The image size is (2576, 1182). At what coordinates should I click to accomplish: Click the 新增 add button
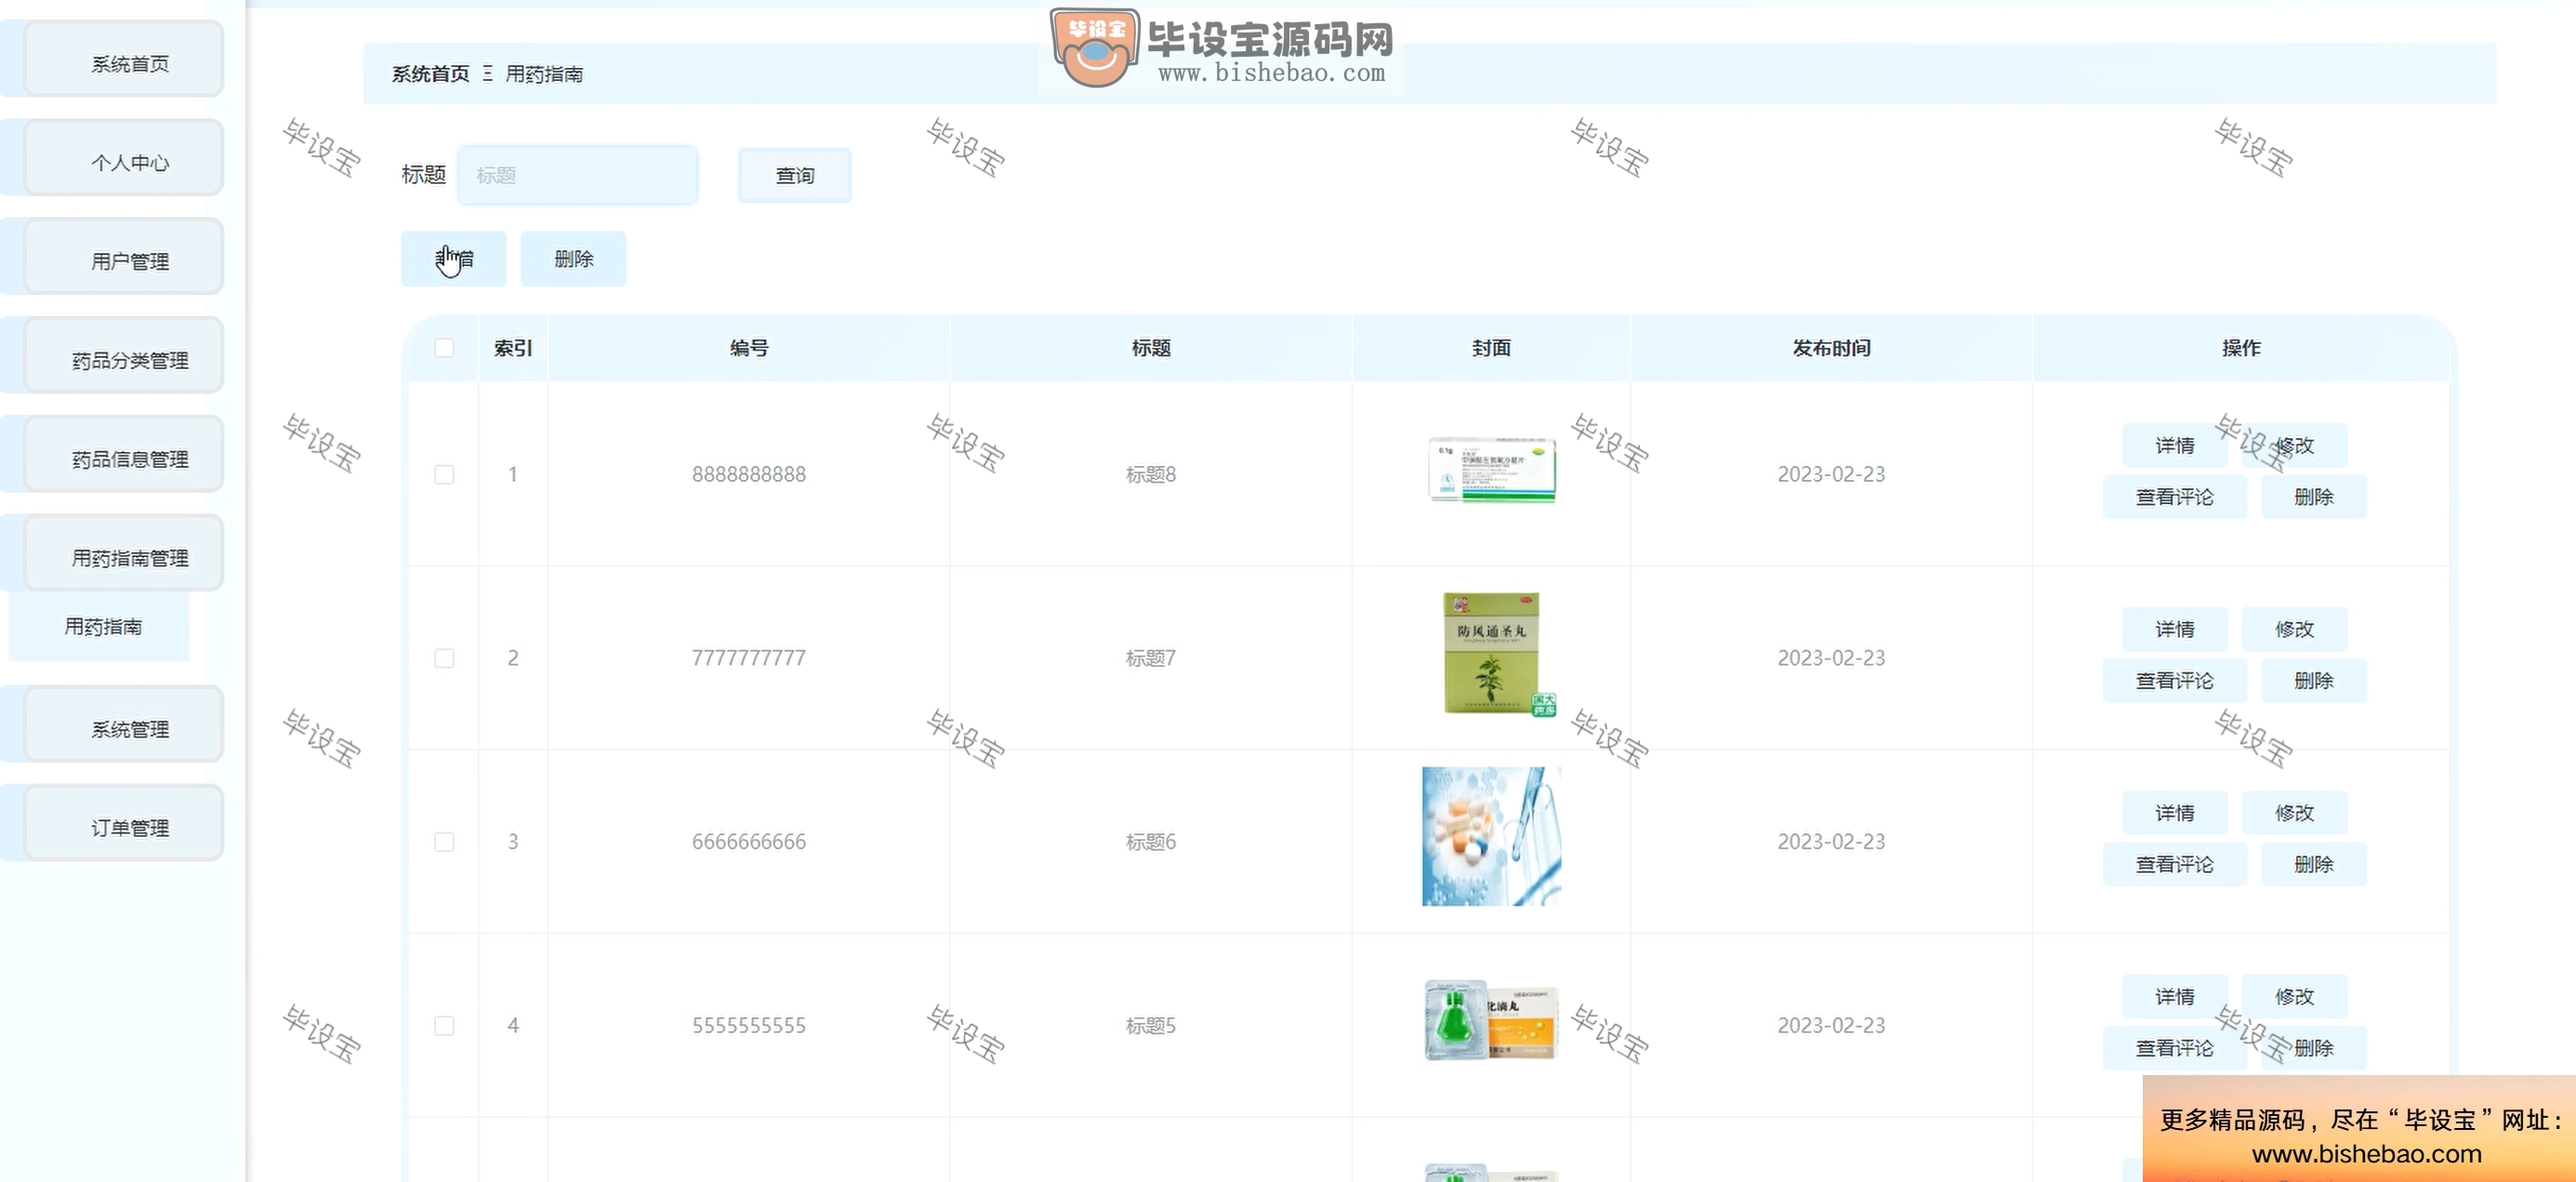454,259
